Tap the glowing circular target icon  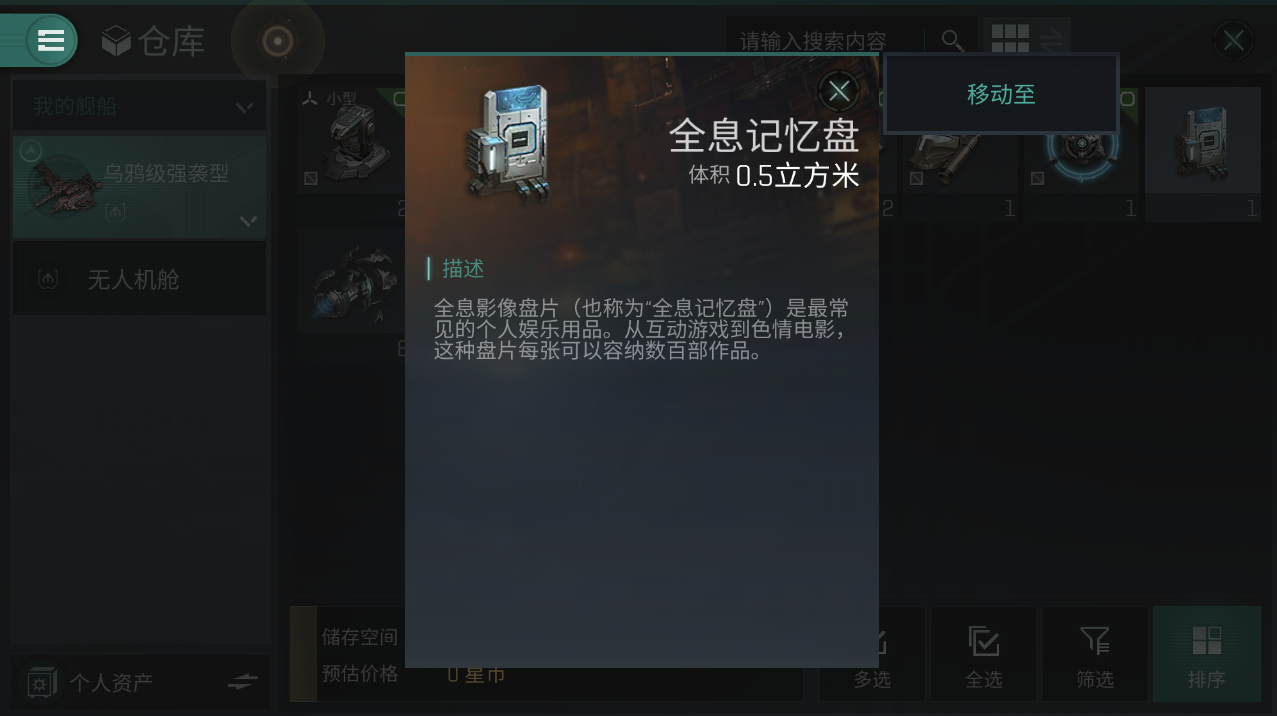(x=277, y=41)
